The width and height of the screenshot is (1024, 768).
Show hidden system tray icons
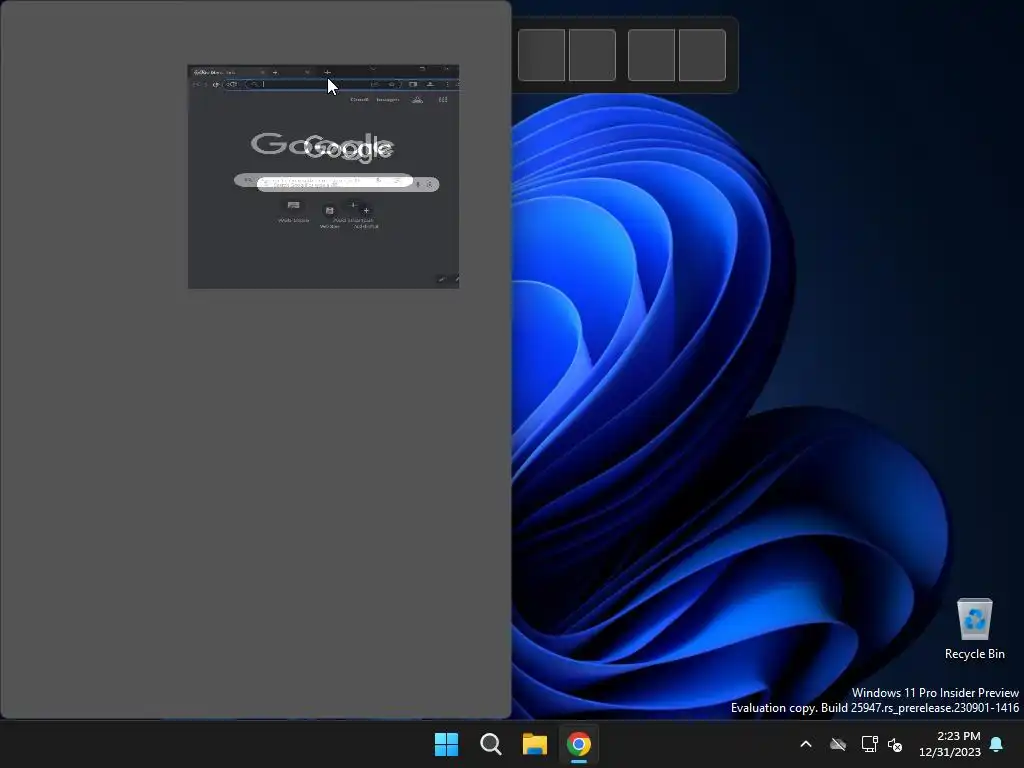806,744
